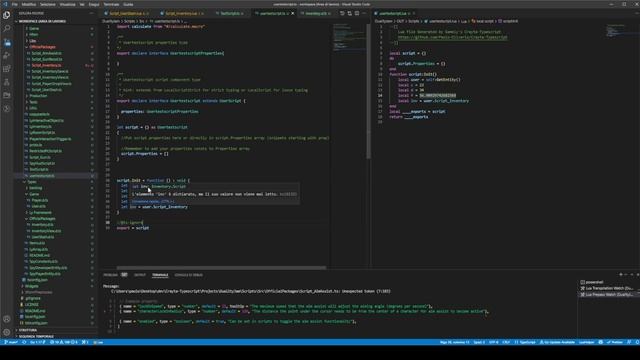
Task: Open github link in Lua file comment
Action: pos(453,37)
